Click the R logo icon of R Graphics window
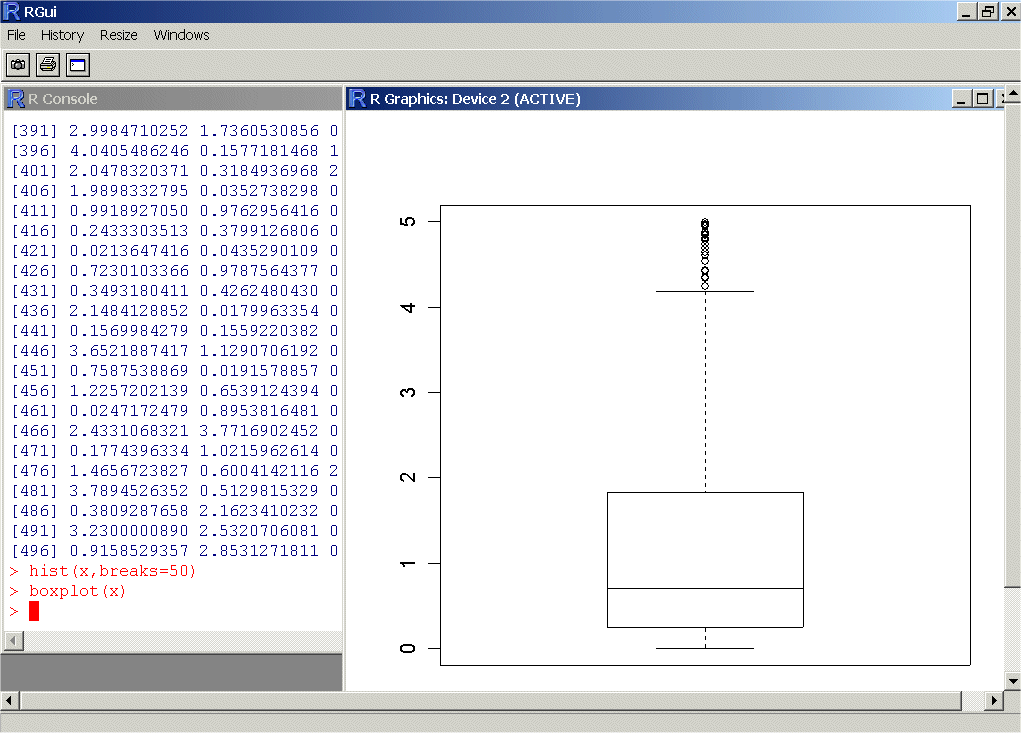 pyautogui.click(x=357, y=98)
